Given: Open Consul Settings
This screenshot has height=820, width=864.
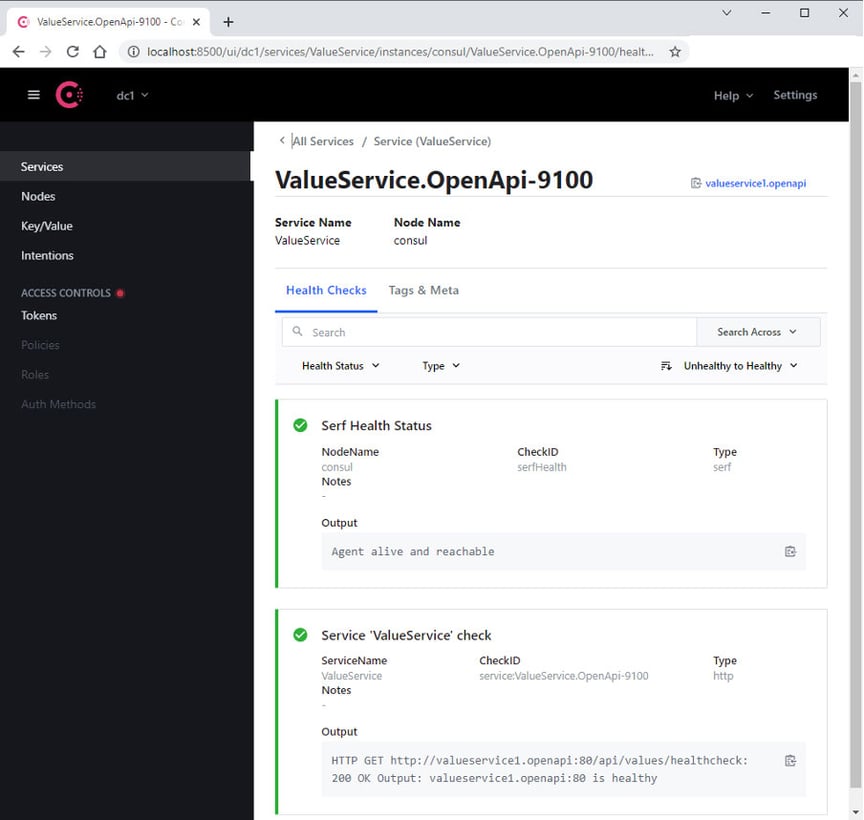Looking at the screenshot, I should click(x=795, y=95).
